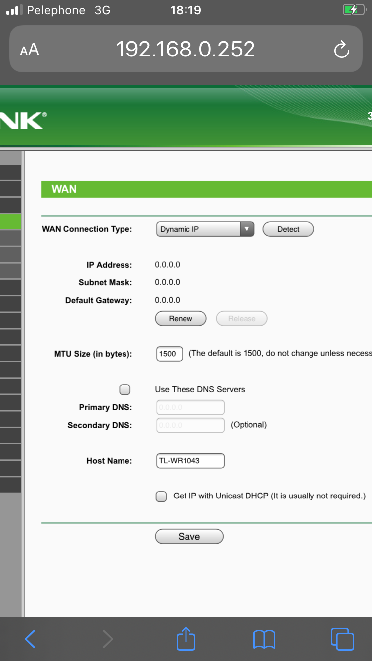The image size is (372, 661).
Task: Focus the MTU Size field
Action: click(x=169, y=354)
